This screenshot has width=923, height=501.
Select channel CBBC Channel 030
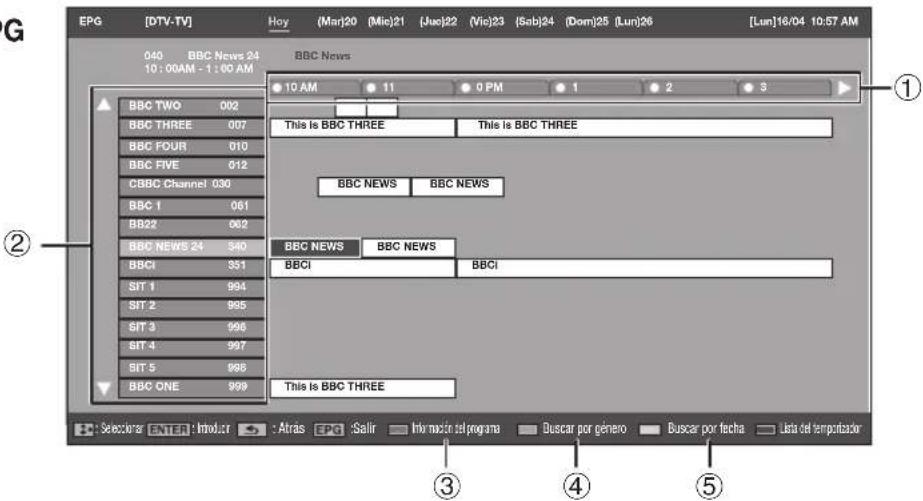tap(191, 186)
